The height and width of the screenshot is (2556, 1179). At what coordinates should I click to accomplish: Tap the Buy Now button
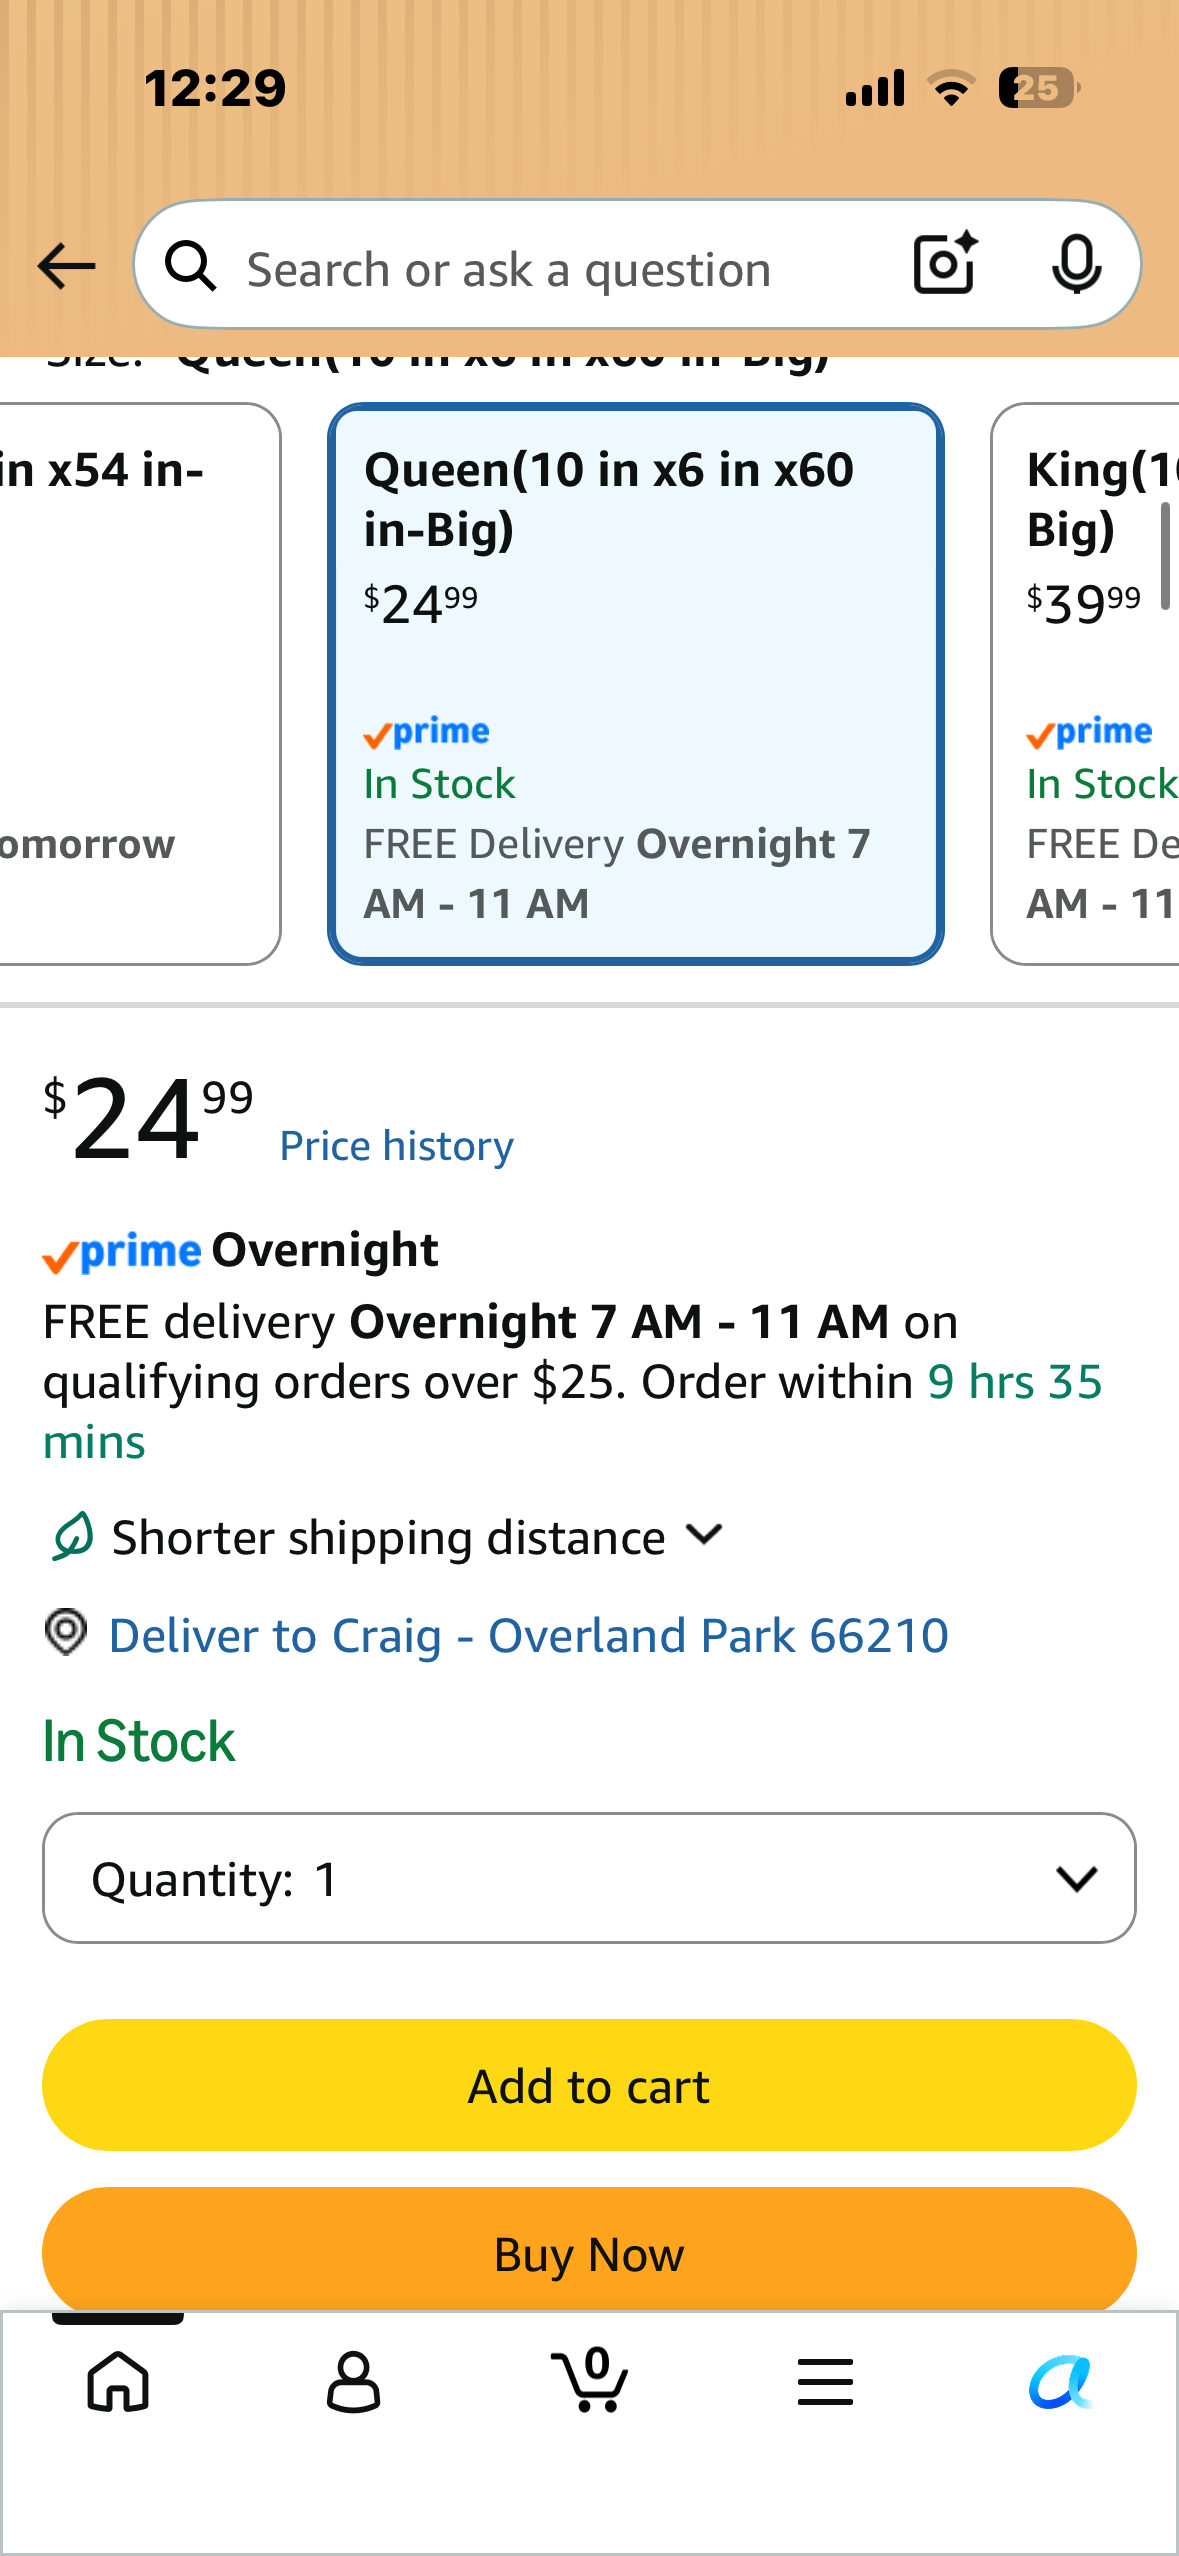tap(589, 2250)
